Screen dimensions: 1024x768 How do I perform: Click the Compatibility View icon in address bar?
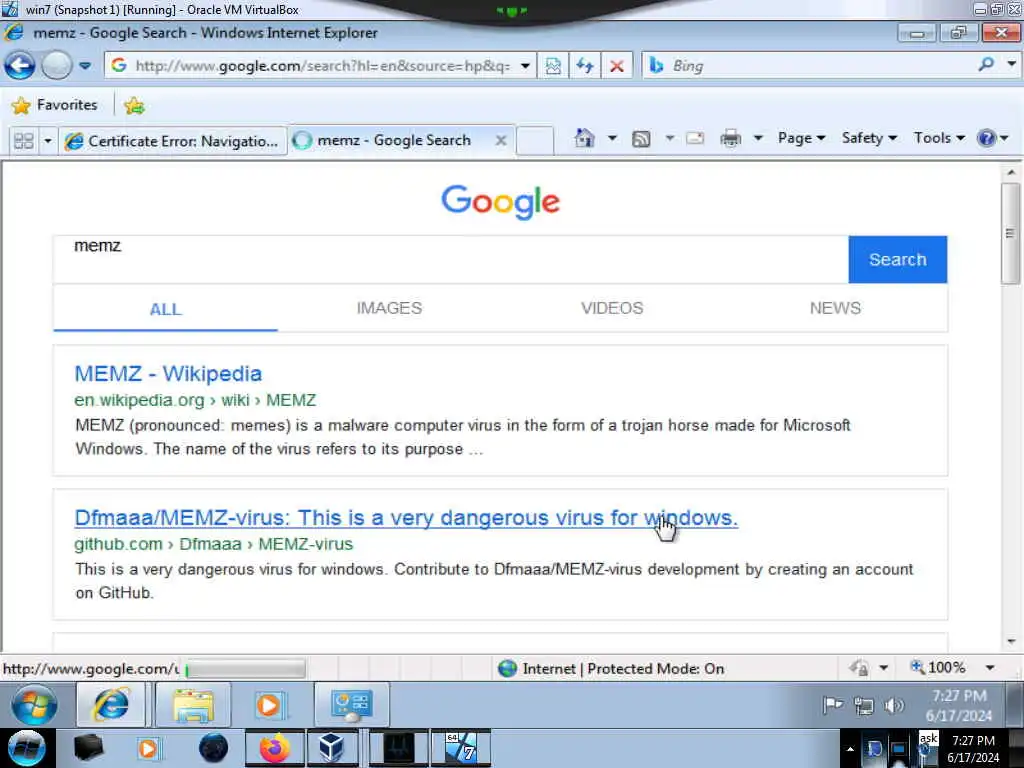tap(553, 66)
